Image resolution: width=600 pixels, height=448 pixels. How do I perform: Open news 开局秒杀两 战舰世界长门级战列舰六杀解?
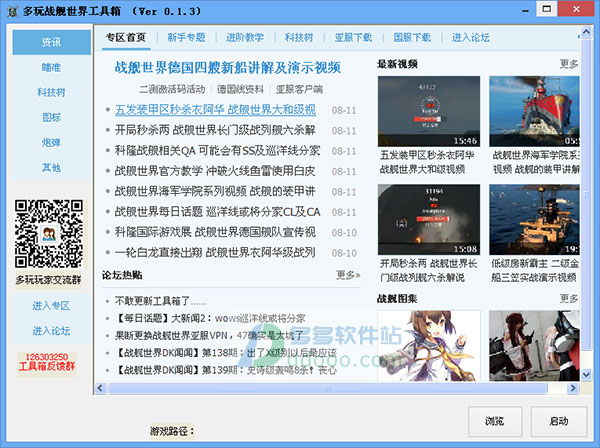click(x=215, y=130)
